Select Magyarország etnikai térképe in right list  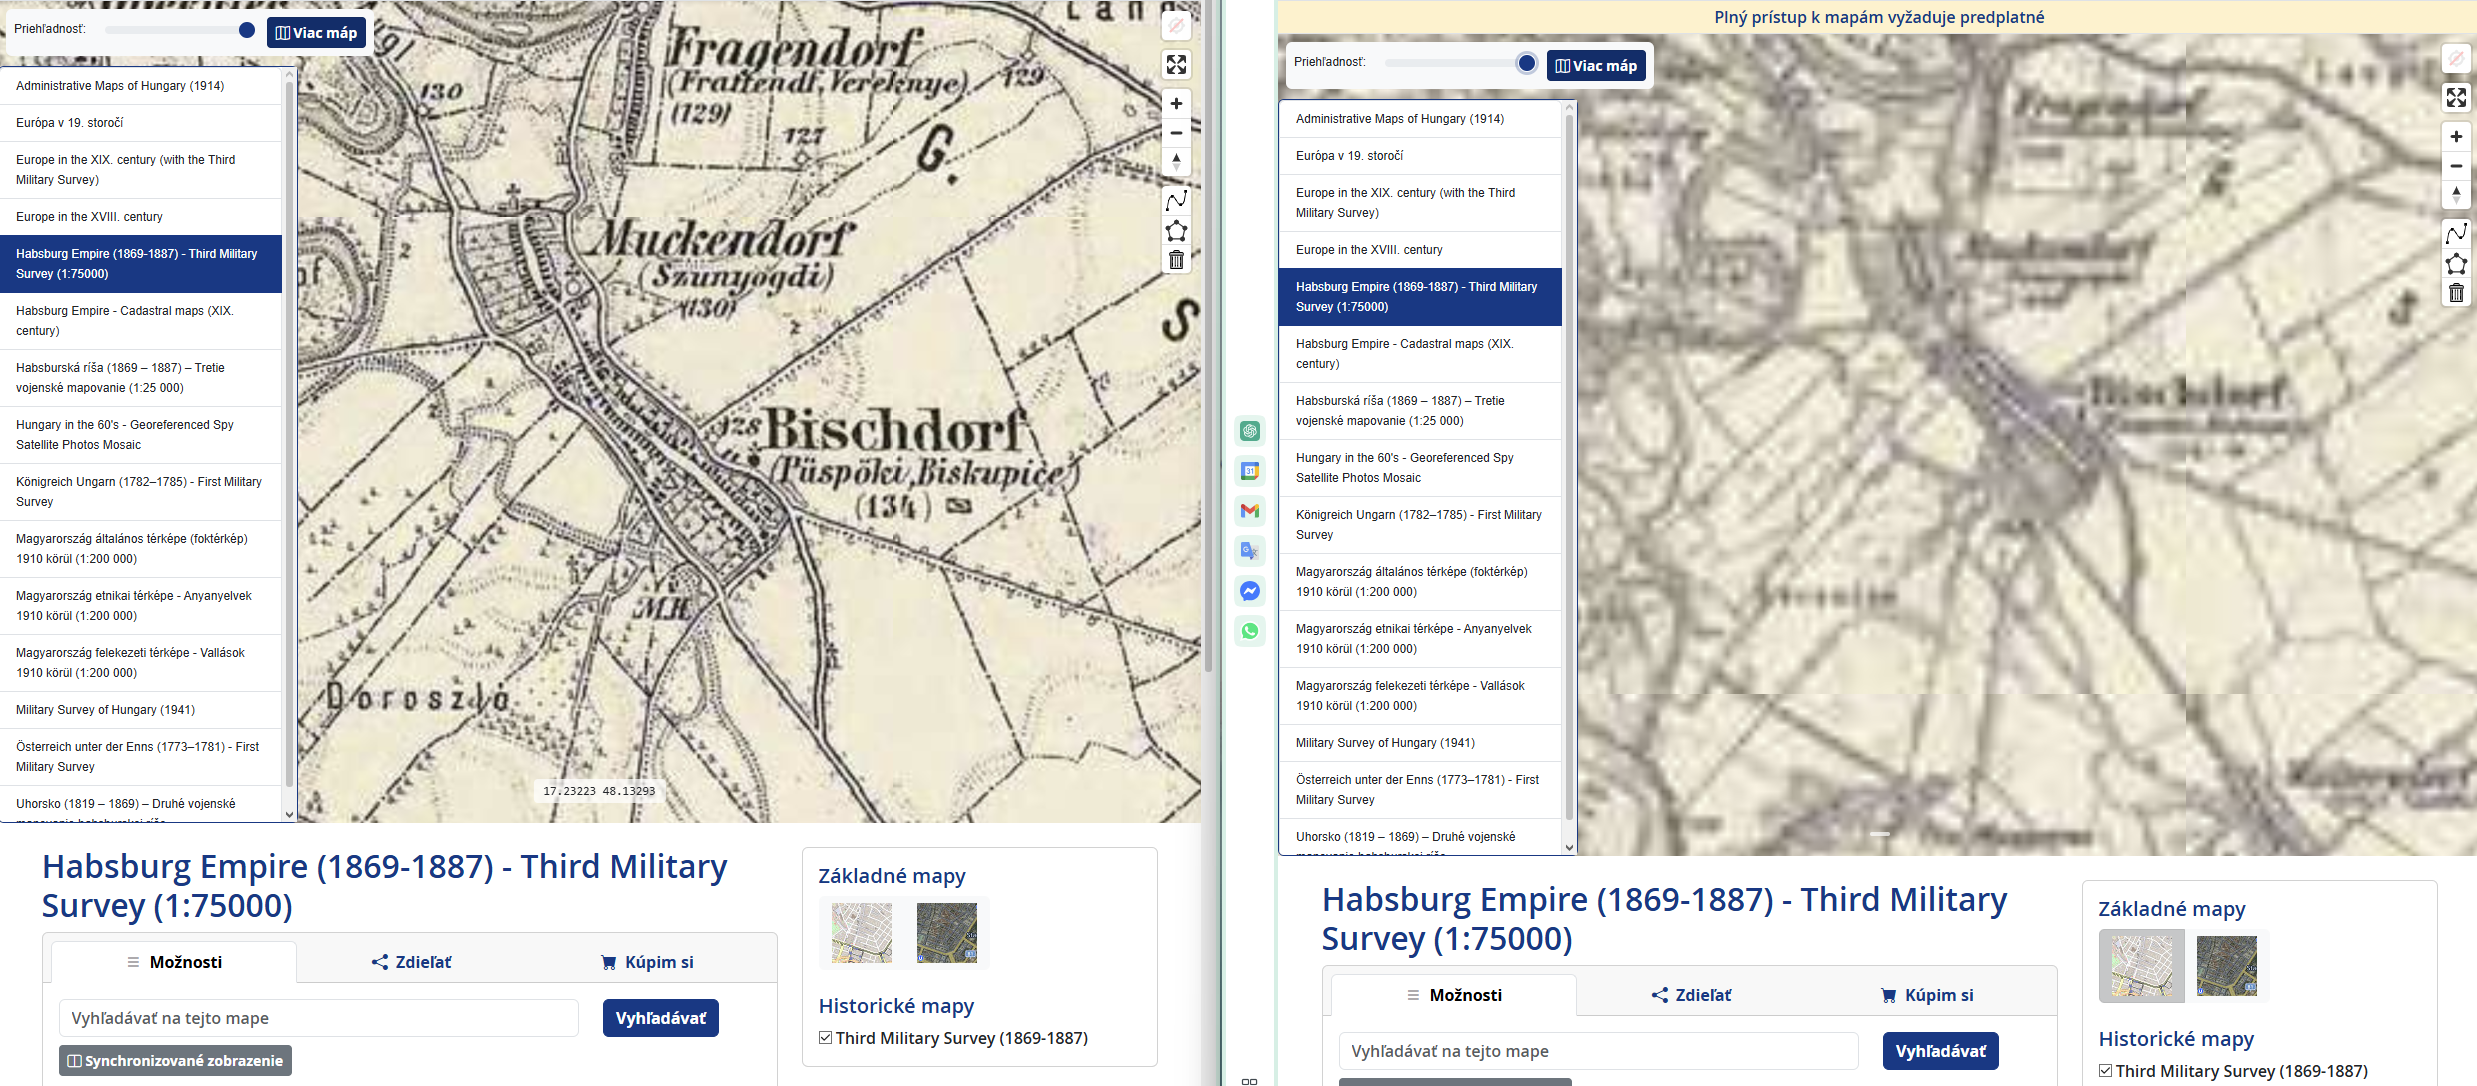pos(1420,639)
